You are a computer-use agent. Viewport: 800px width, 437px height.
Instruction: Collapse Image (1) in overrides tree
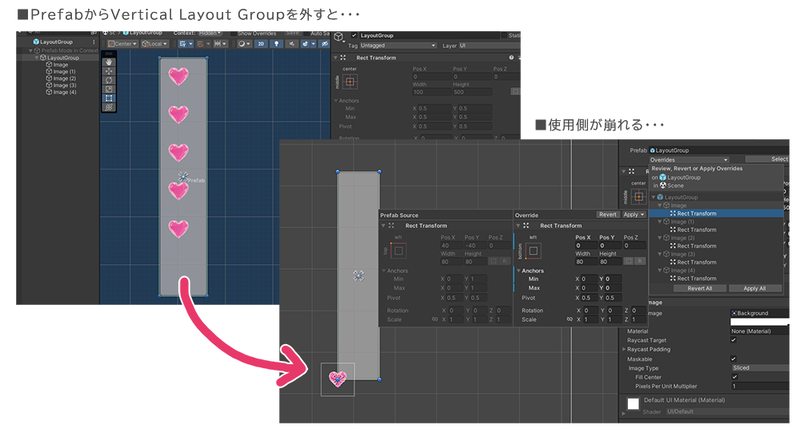pyautogui.click(x=660, y=222)
